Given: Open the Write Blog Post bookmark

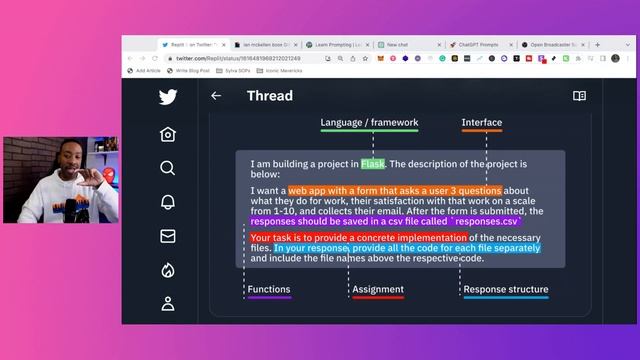Looking at the screenshot, I should point(188,71).
